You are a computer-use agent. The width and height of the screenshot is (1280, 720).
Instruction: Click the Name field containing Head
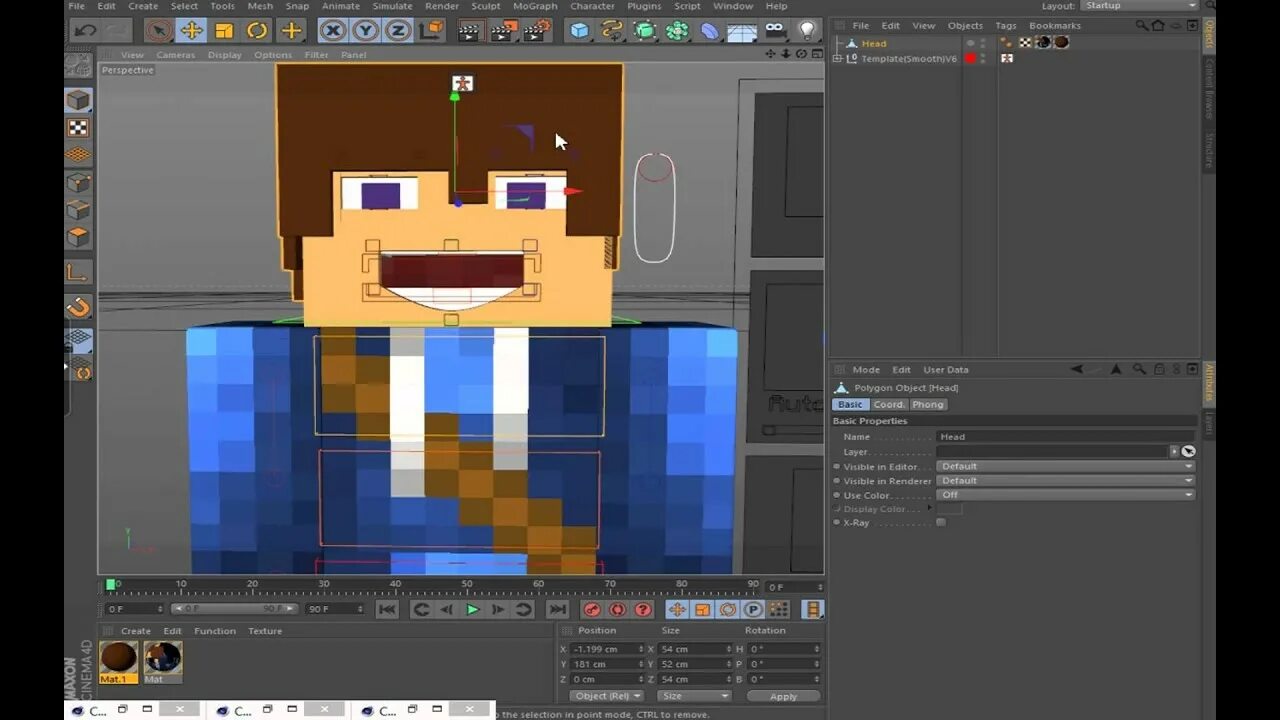(x=1066, y=437)
